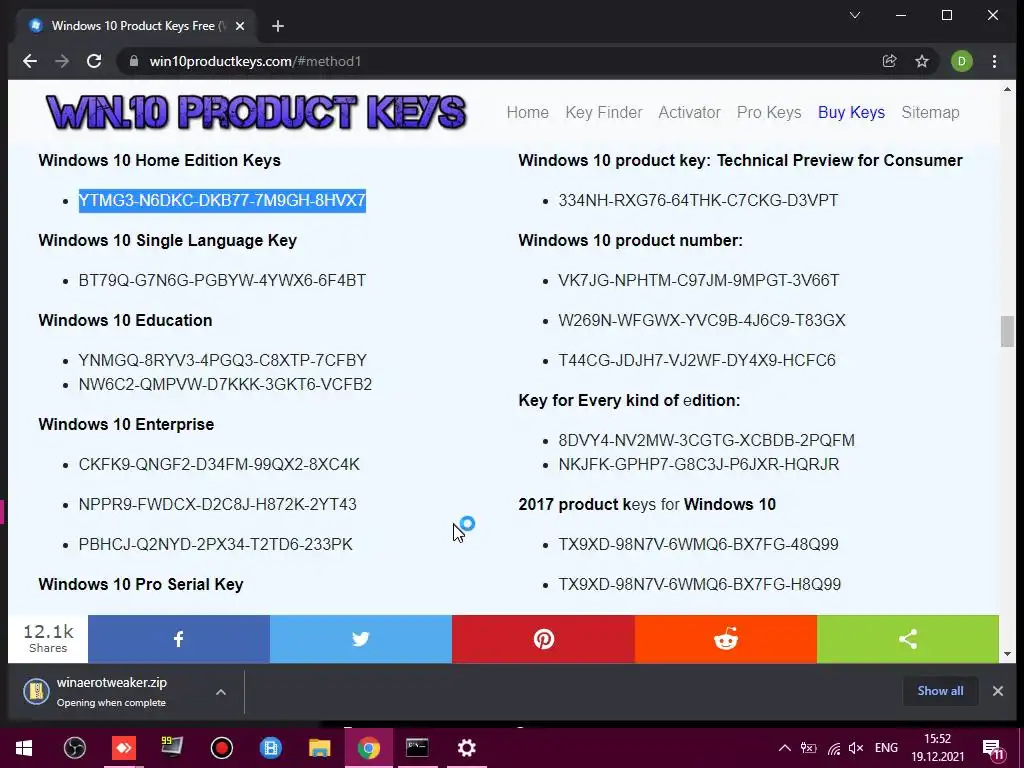1024x768 pixels.
Task: Click the green generic share button
Action: pos(908,639)
